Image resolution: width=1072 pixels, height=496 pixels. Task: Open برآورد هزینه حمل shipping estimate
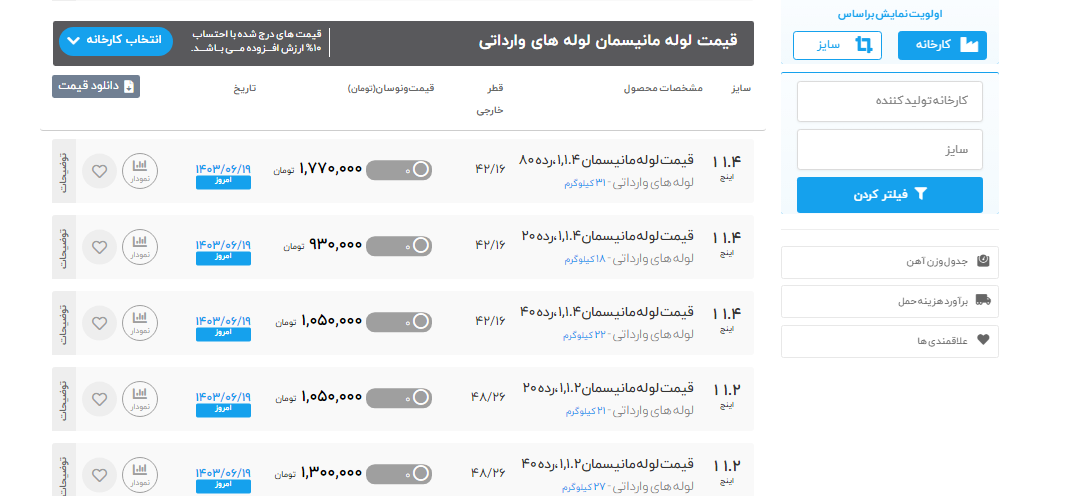click(889, 300)
